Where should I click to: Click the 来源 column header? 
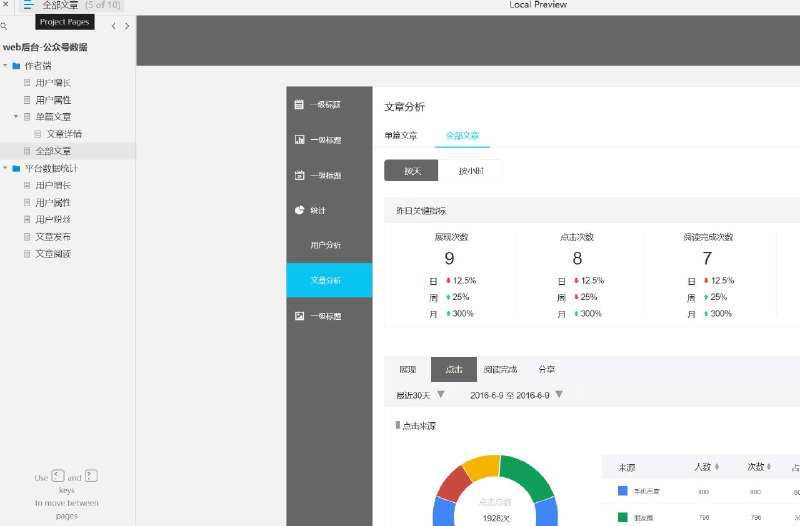[627, 467]
